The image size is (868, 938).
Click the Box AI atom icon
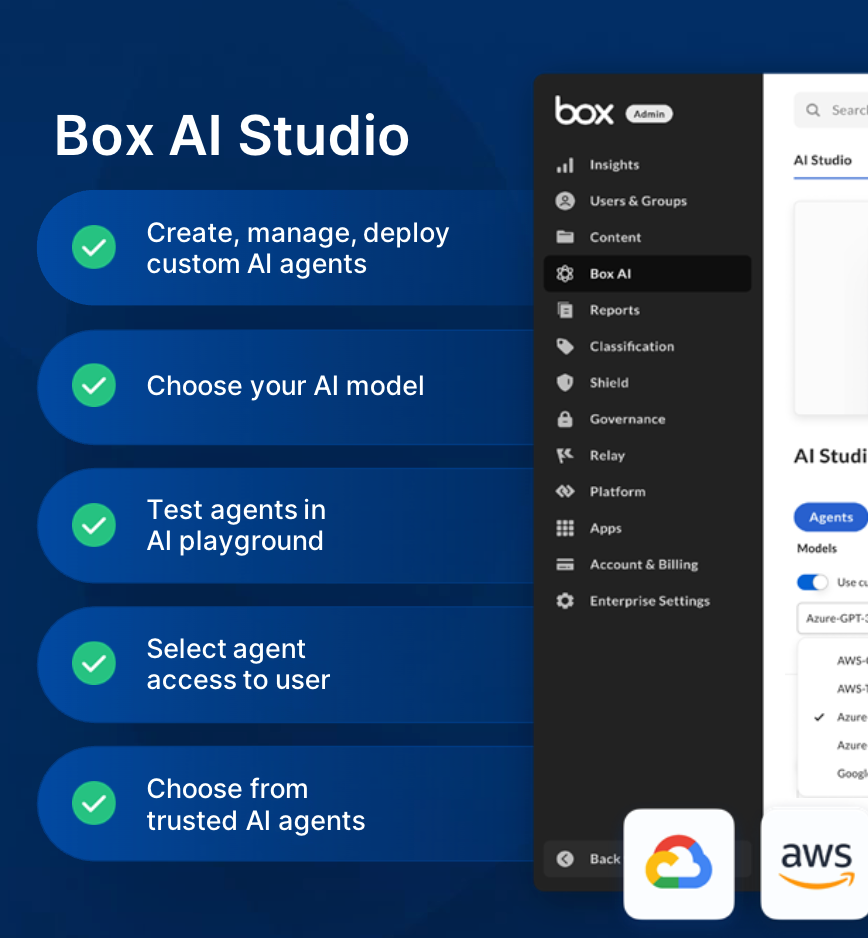click(x=565, y=274)
